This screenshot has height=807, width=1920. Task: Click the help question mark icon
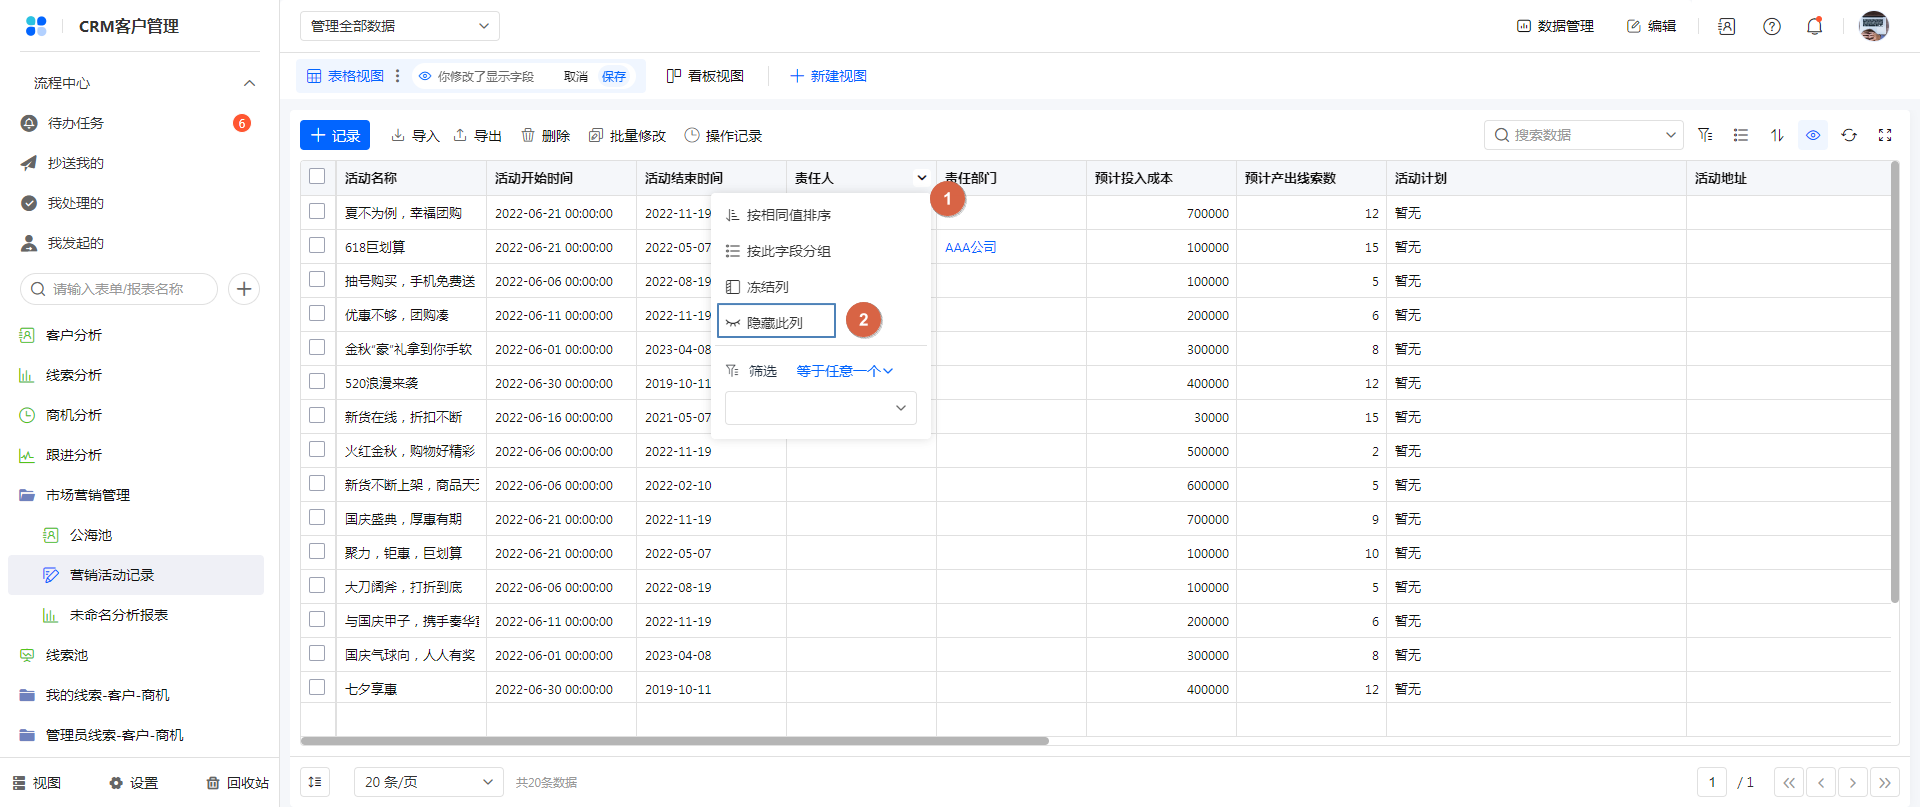[x=1772, y=26]
